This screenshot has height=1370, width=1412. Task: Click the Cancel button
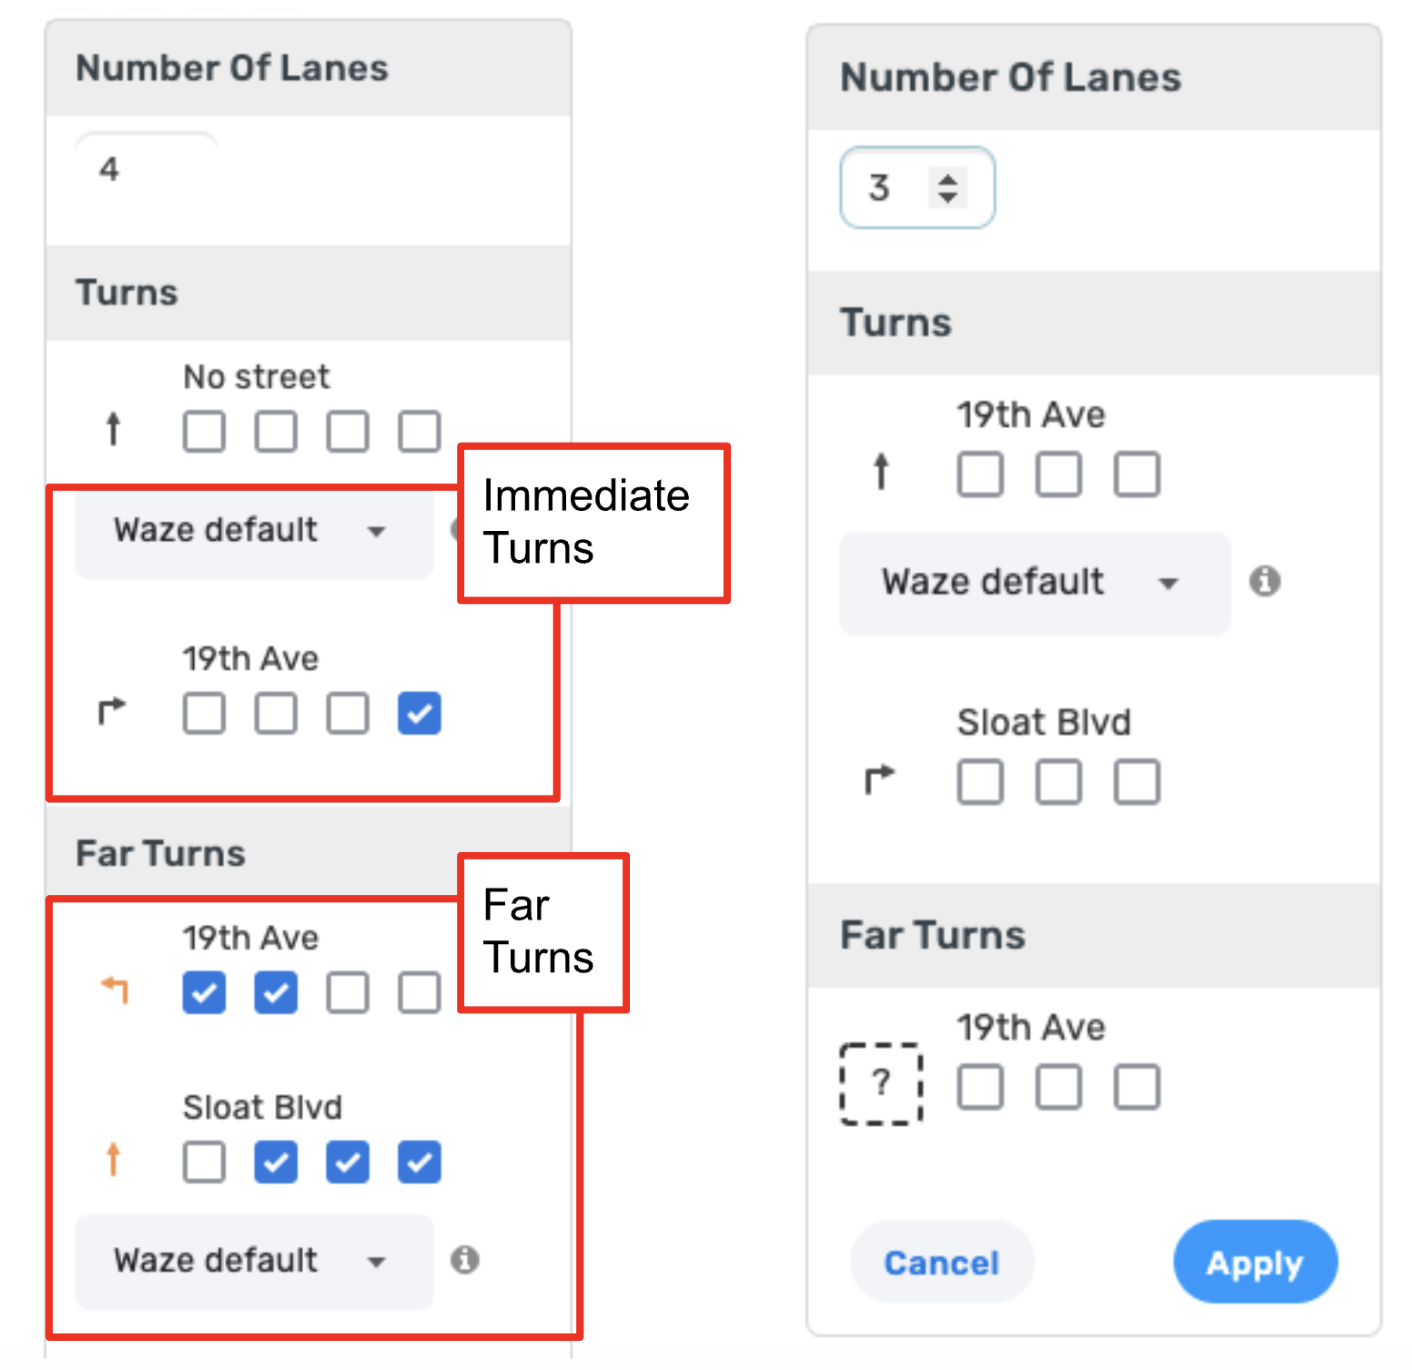tap(941, 1262)
